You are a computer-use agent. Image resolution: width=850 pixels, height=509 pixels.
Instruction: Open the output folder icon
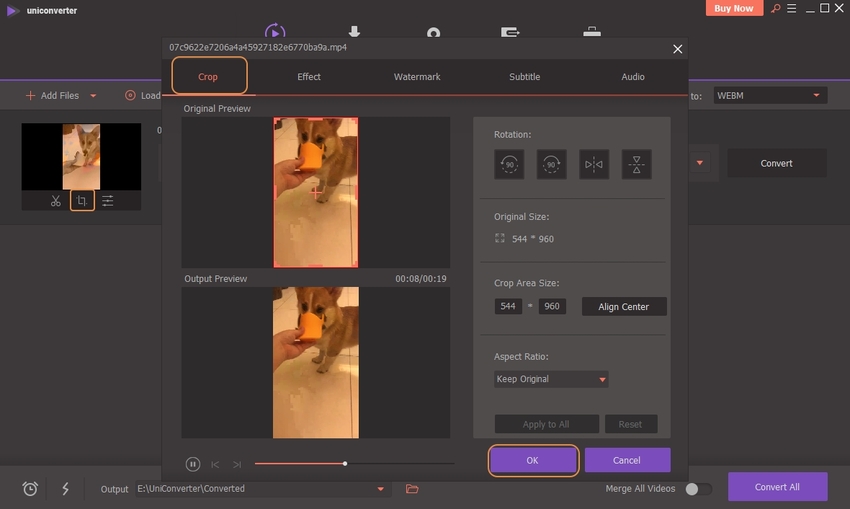[412, 489]
